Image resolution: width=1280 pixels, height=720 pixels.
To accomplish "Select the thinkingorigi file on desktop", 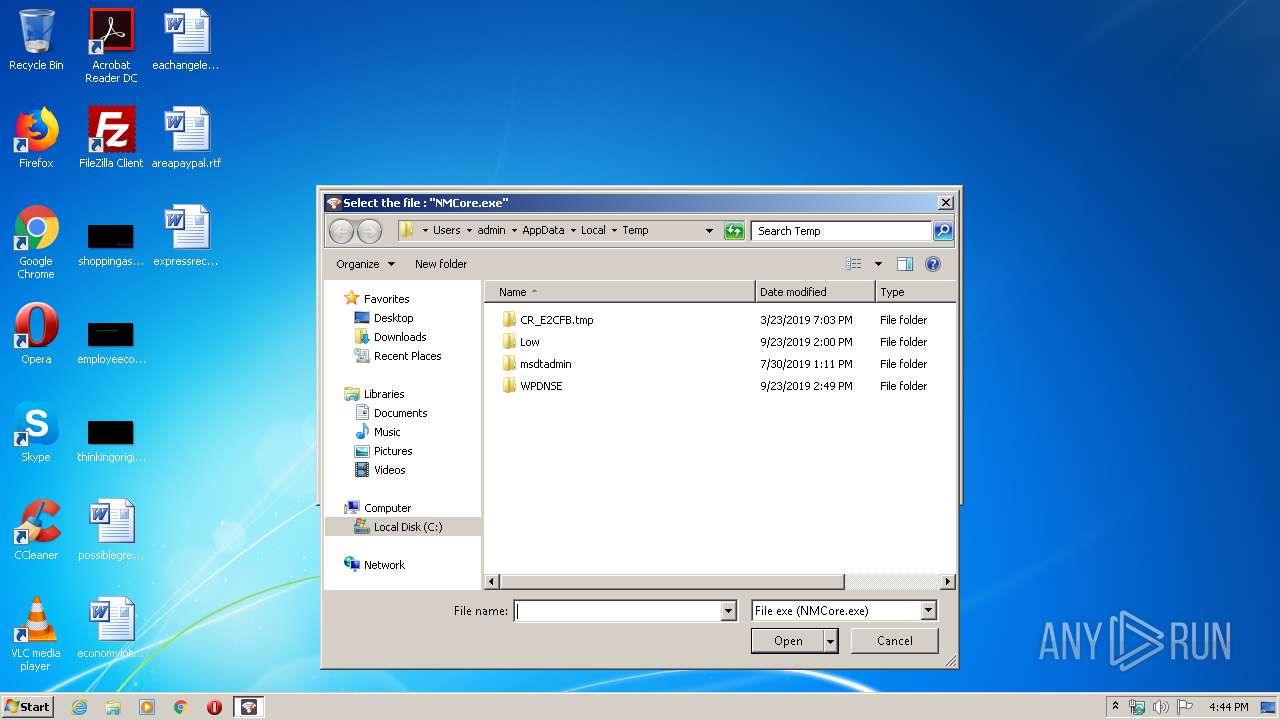I will [x=111, y=441].
